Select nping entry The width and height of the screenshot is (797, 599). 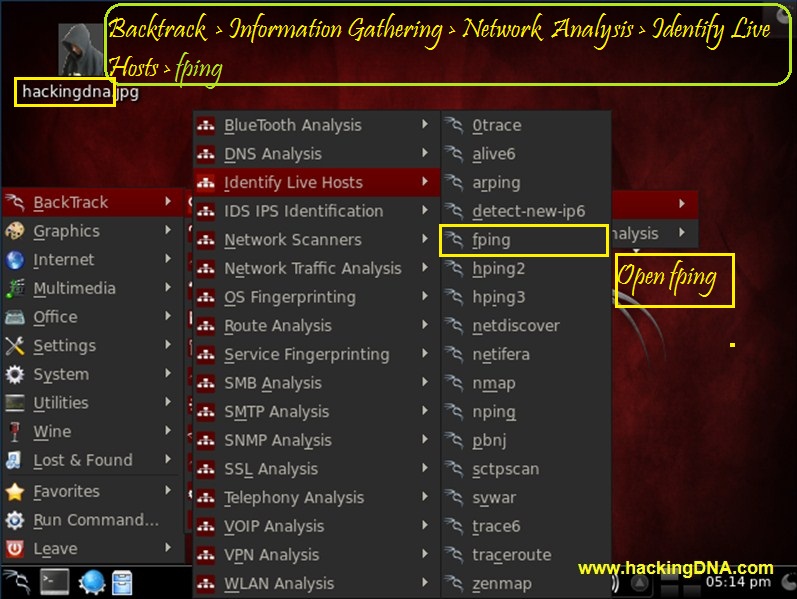pyautogui.click(x=526, y=411)
